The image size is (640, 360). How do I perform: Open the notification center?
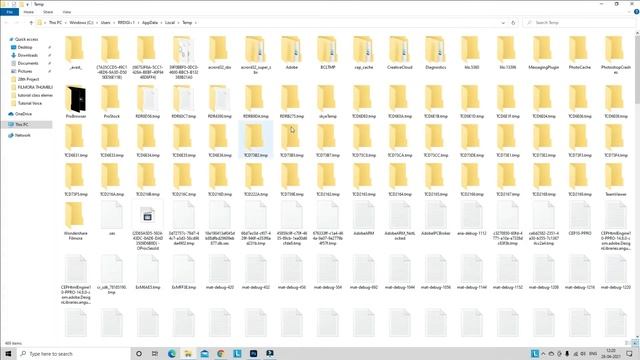(x=630, y=353)
